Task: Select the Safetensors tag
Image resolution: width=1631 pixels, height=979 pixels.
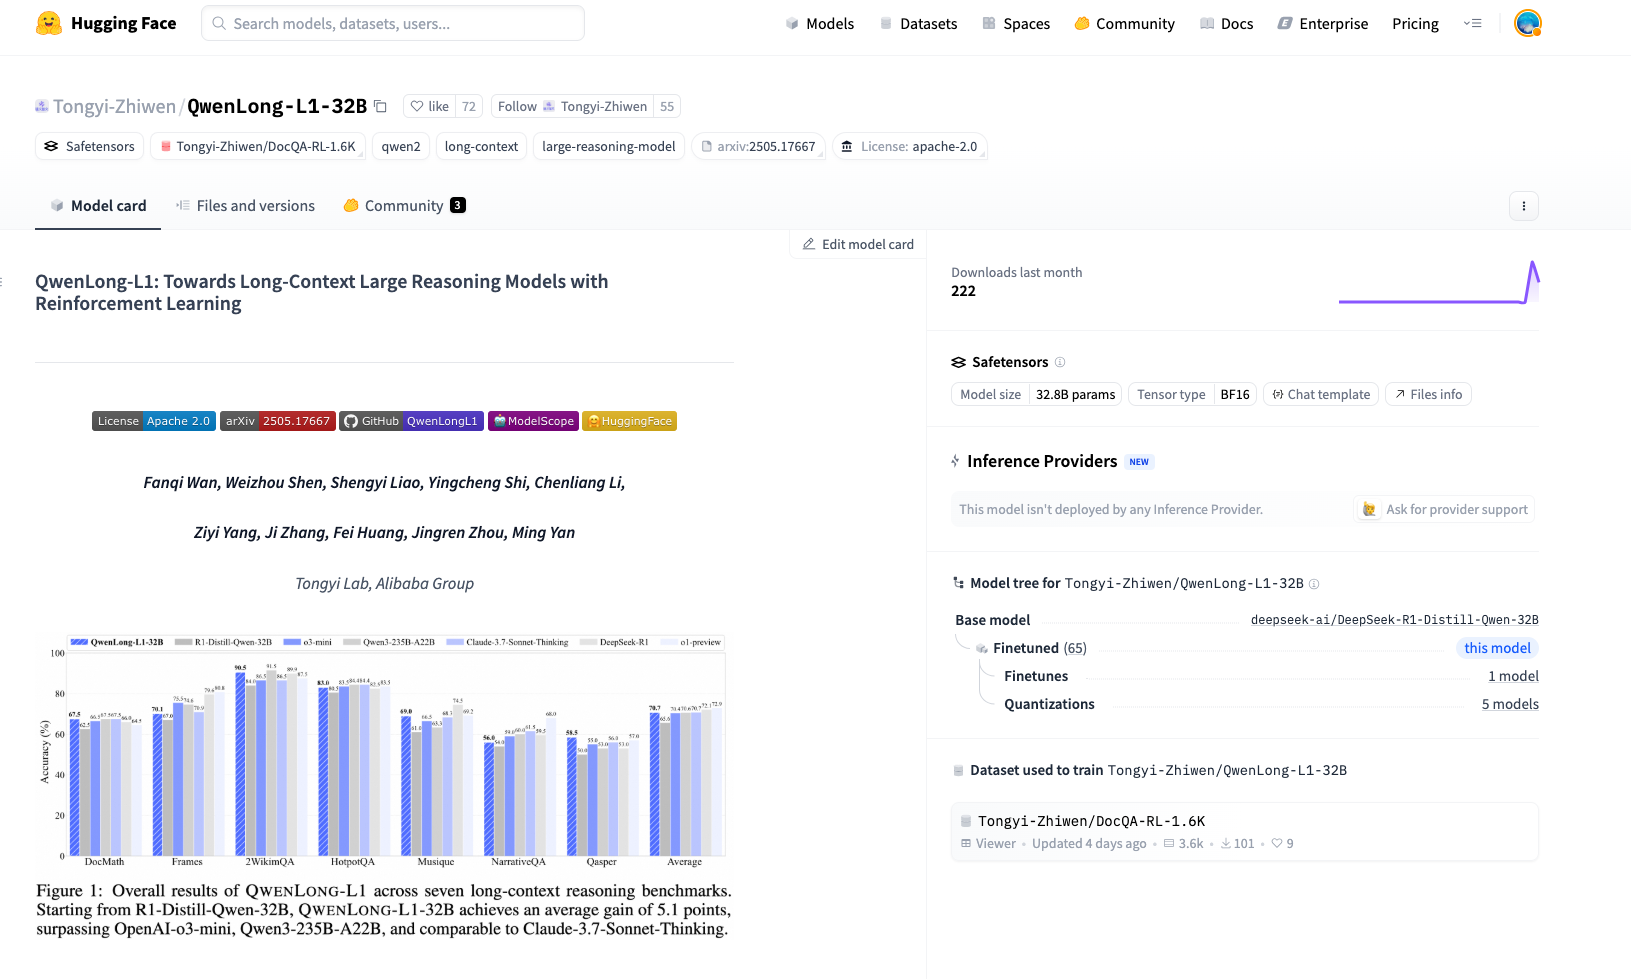Action: point(89,146)
